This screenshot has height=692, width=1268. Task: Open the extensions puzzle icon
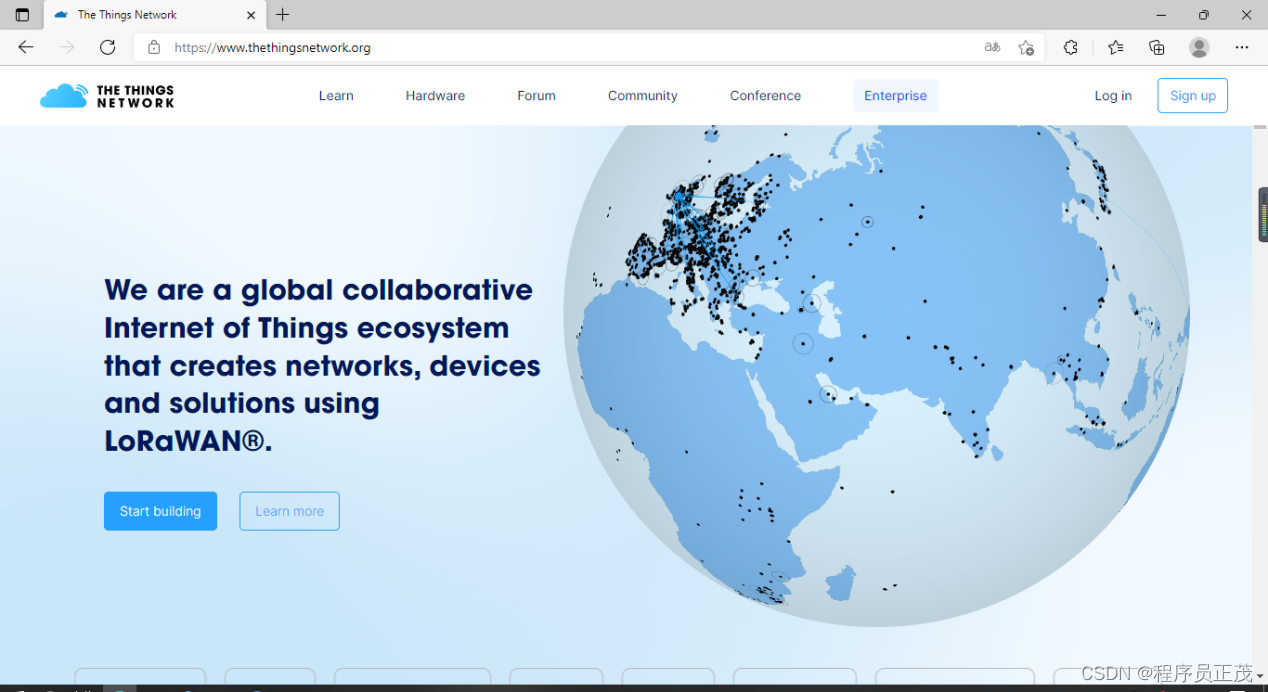[x=1071, y=47]
